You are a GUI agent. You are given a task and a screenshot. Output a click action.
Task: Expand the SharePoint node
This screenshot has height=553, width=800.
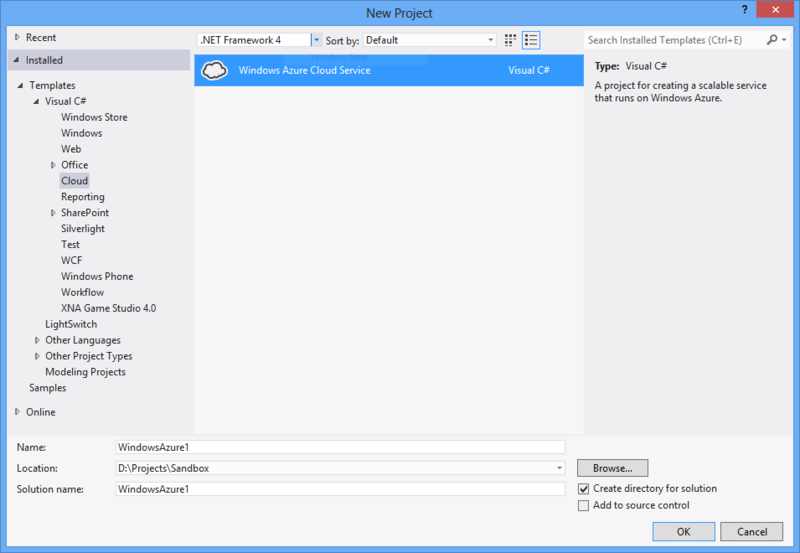tap(53, 213)
